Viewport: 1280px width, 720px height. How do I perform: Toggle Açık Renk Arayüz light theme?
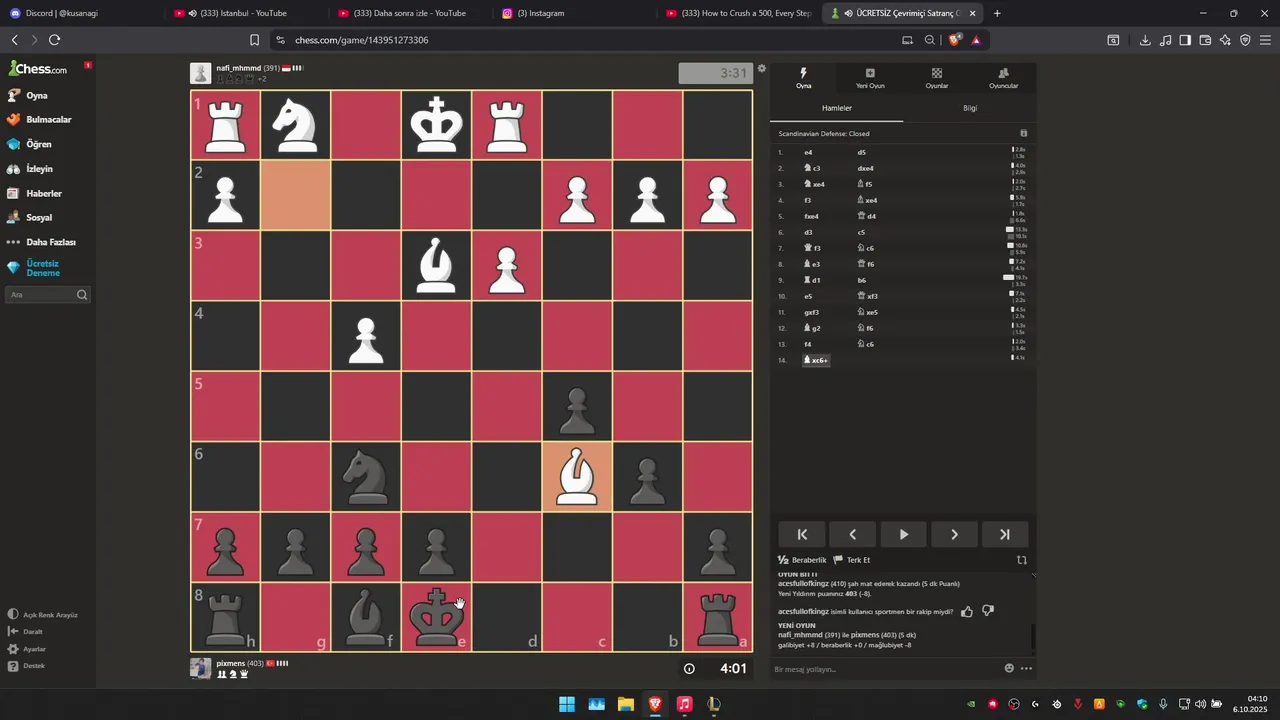43,615
